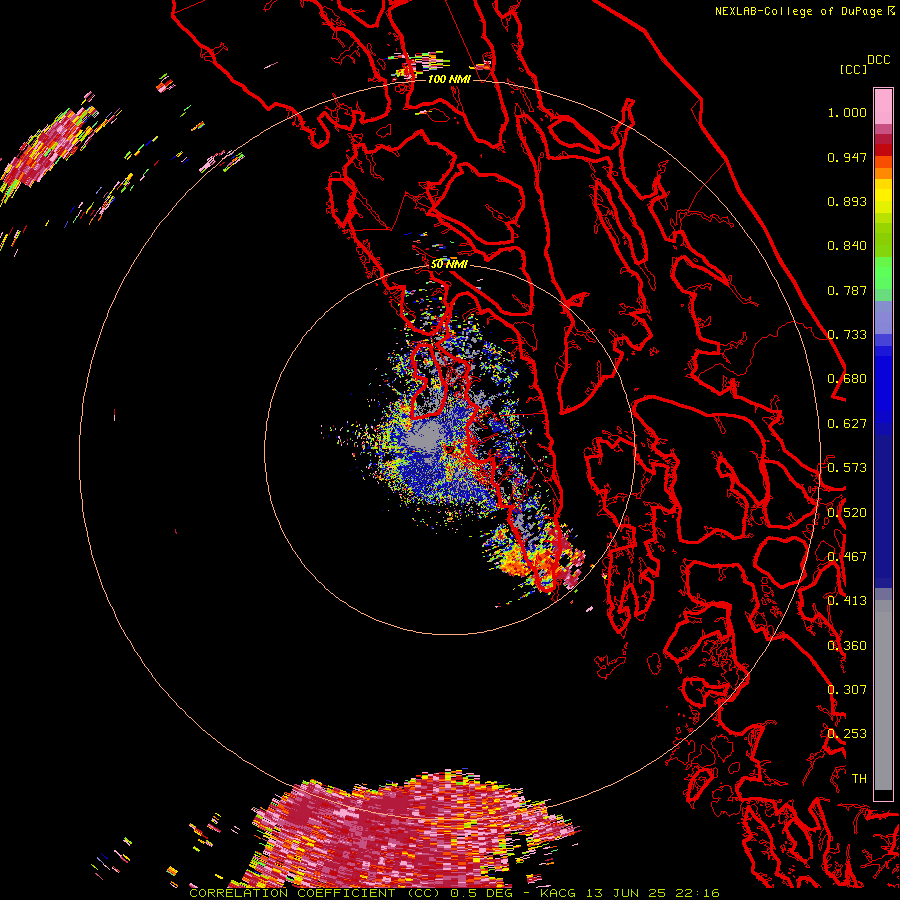The height and width of the screenshot is (900, 900).
Task: Click the 0.467 scale value
Action: coord(847,557)
